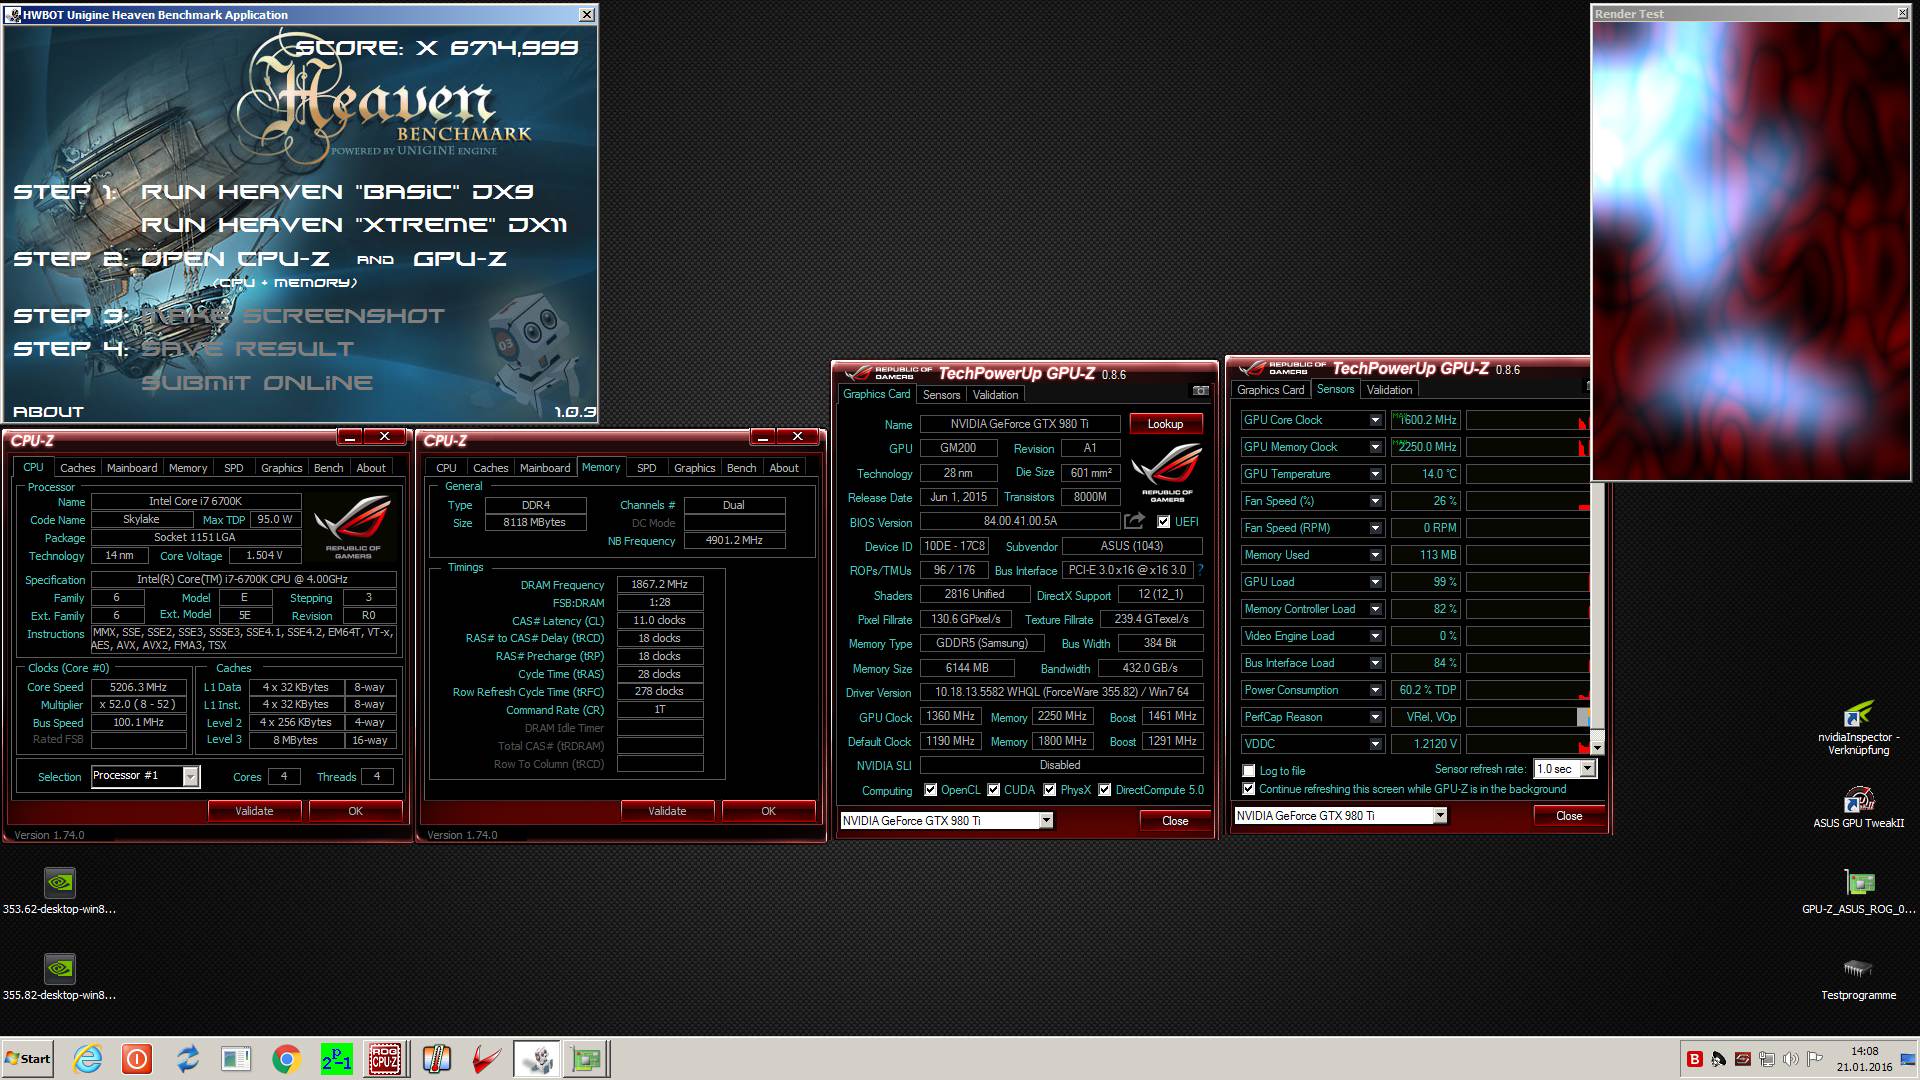Click the GPU Memory Clock sensor graph

point(1527,447)
